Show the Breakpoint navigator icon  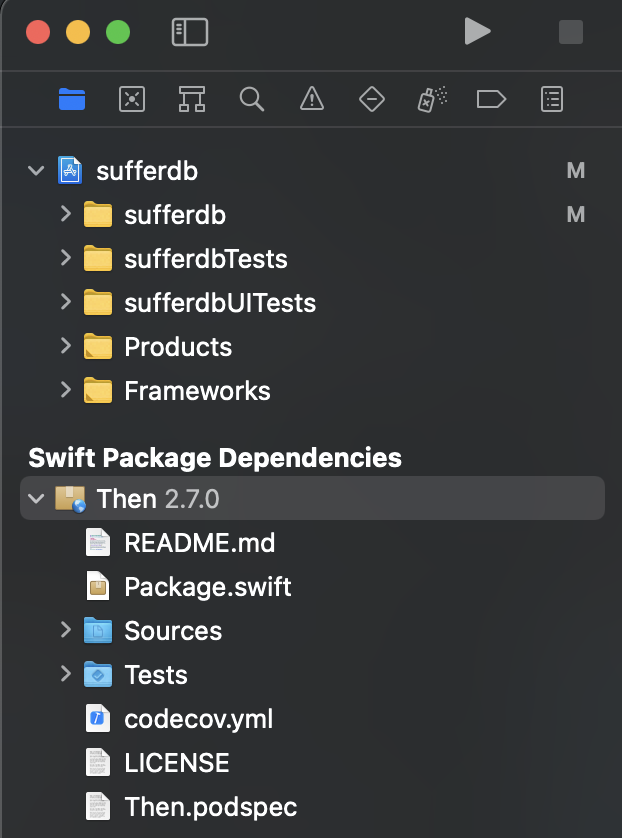491,99
